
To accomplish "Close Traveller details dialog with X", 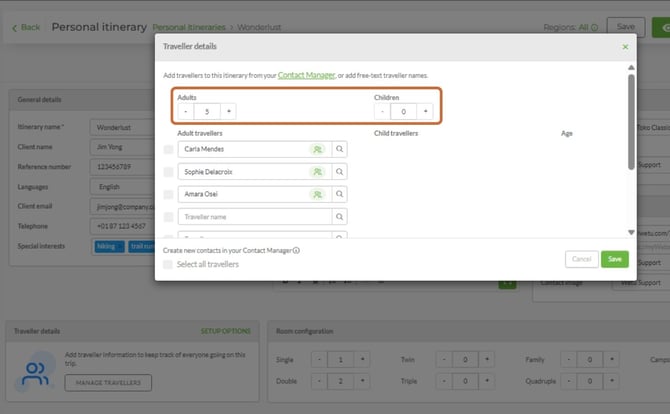I will click(625, 47).
